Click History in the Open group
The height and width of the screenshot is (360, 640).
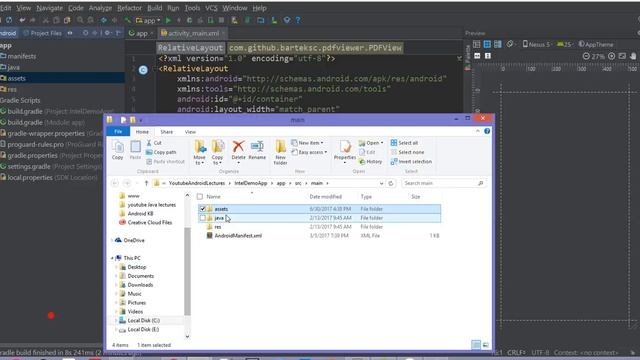(370, 162)
